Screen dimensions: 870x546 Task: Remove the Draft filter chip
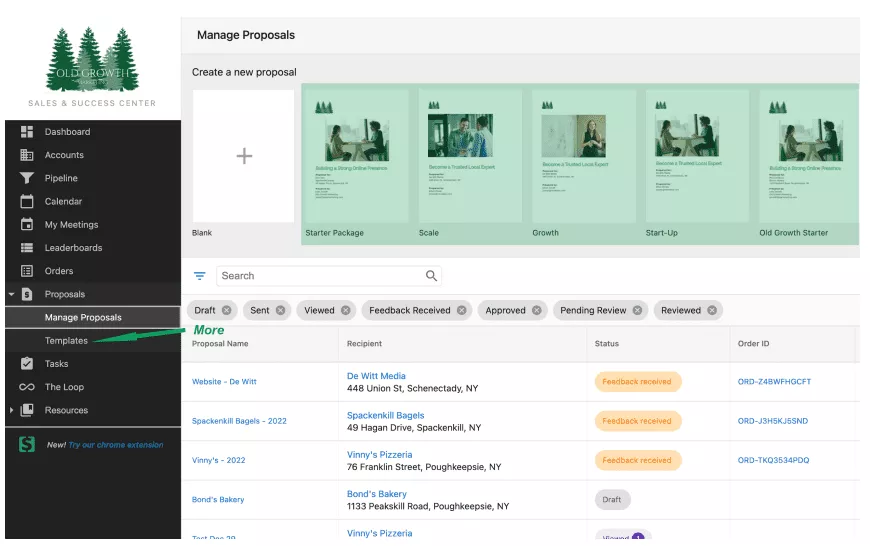coord(226,311)
